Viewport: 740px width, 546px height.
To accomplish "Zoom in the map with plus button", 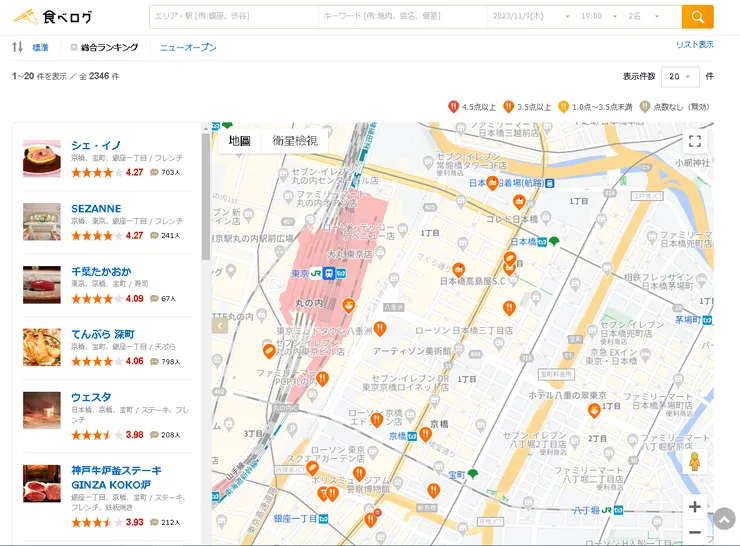I will (x=695, y=507).
